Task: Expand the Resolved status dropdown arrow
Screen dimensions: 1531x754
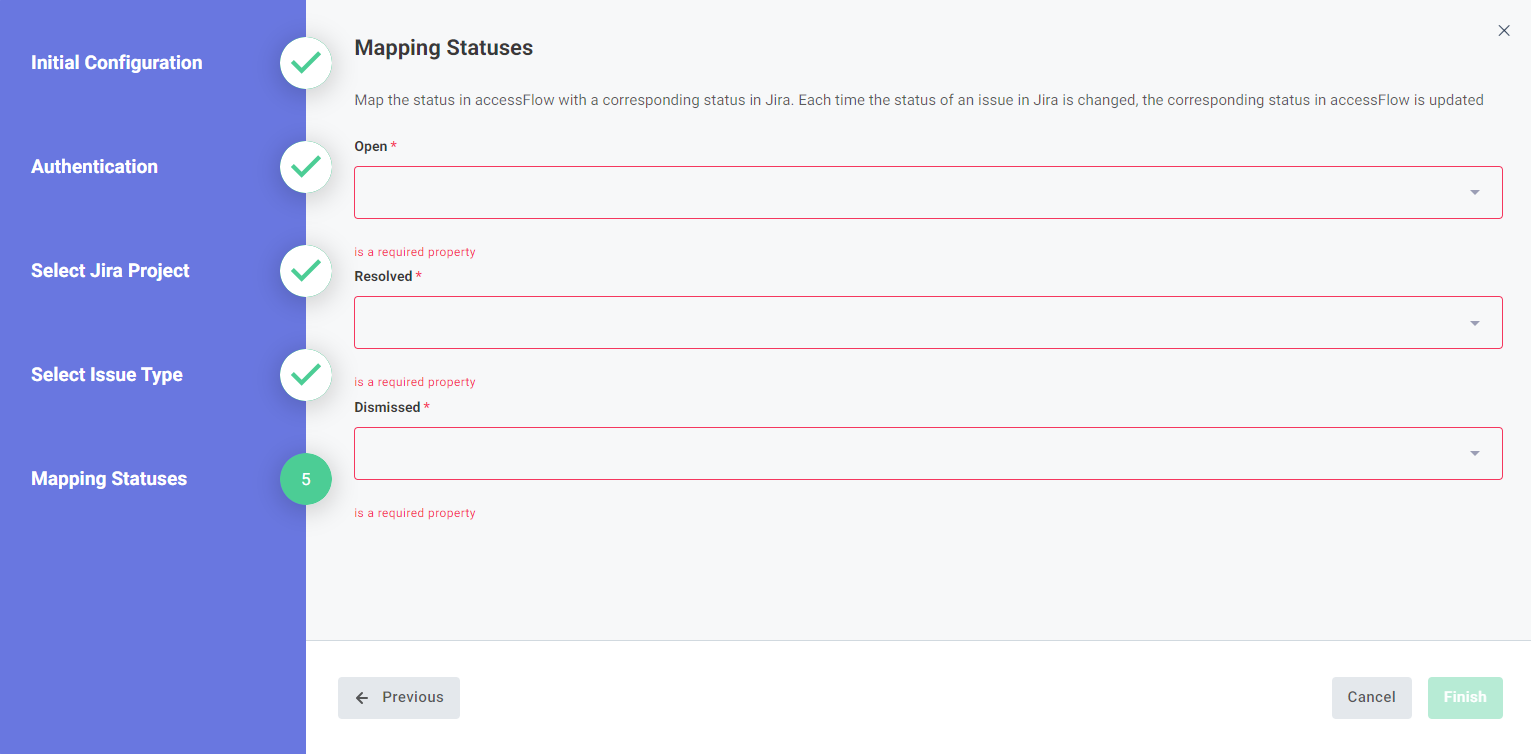Action: click(x=1474, y=323)
